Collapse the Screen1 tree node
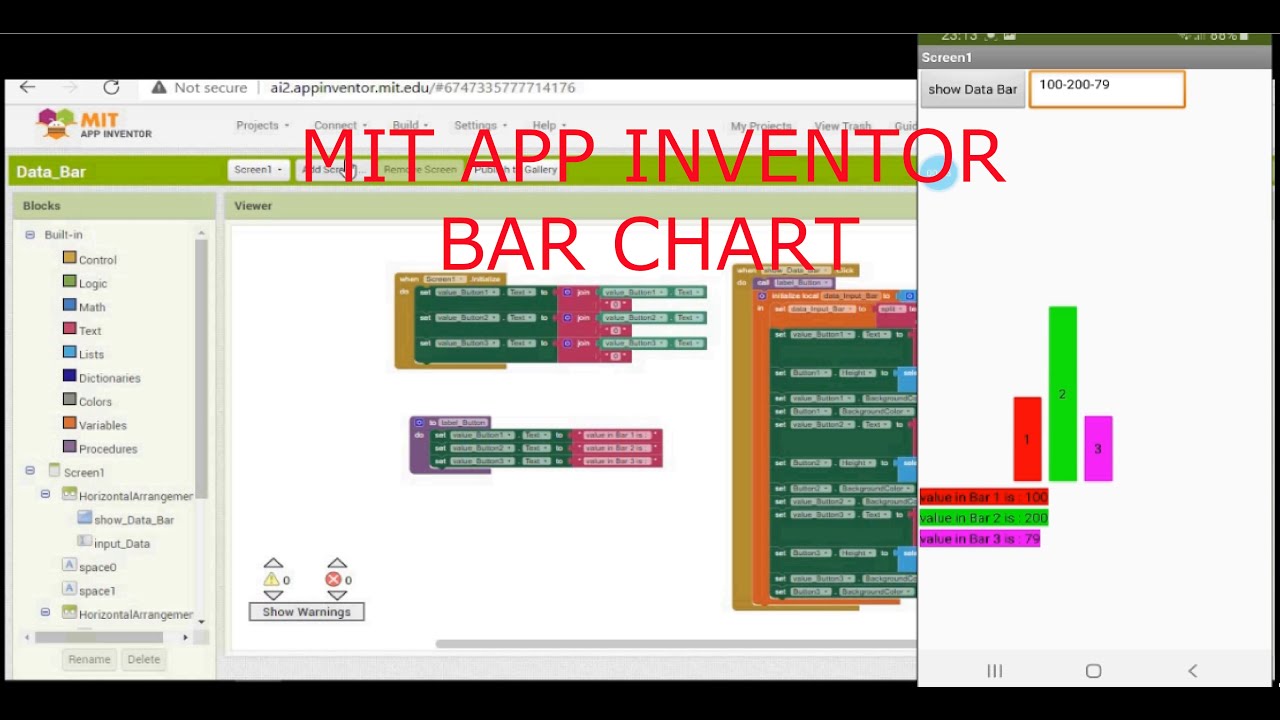Screen dimensions: 1280x720 (30, 471)
